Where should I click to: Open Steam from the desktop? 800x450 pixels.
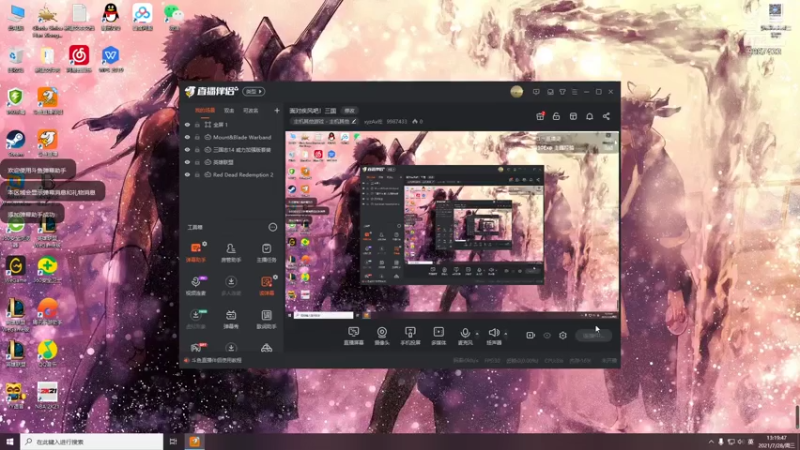(16, 143)
